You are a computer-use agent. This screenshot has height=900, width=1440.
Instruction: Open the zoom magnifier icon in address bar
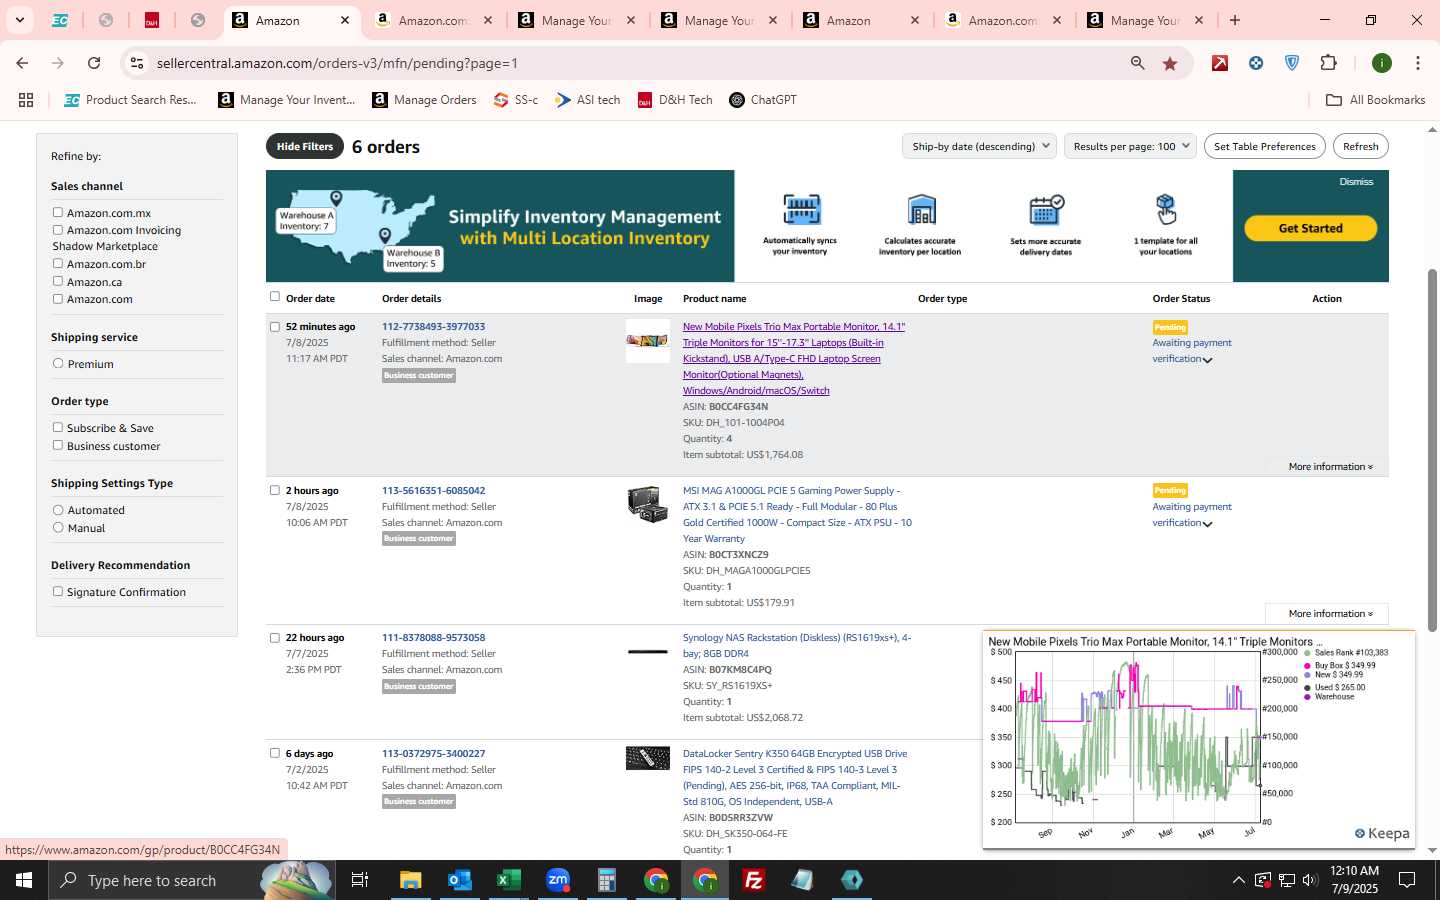1137,63
